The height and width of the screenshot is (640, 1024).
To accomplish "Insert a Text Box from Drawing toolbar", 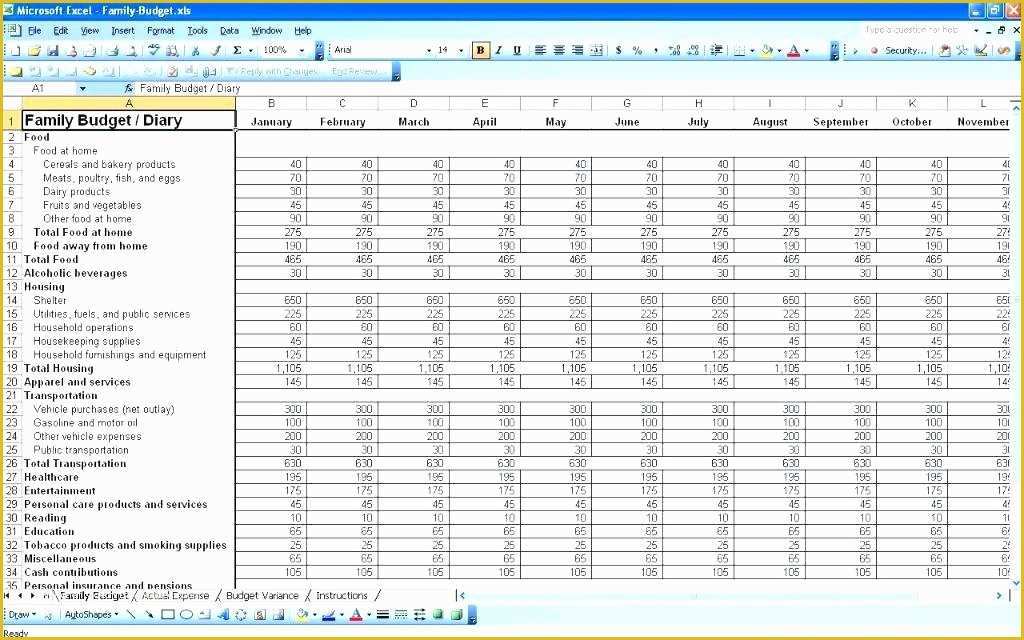I will tap(204, 615).
